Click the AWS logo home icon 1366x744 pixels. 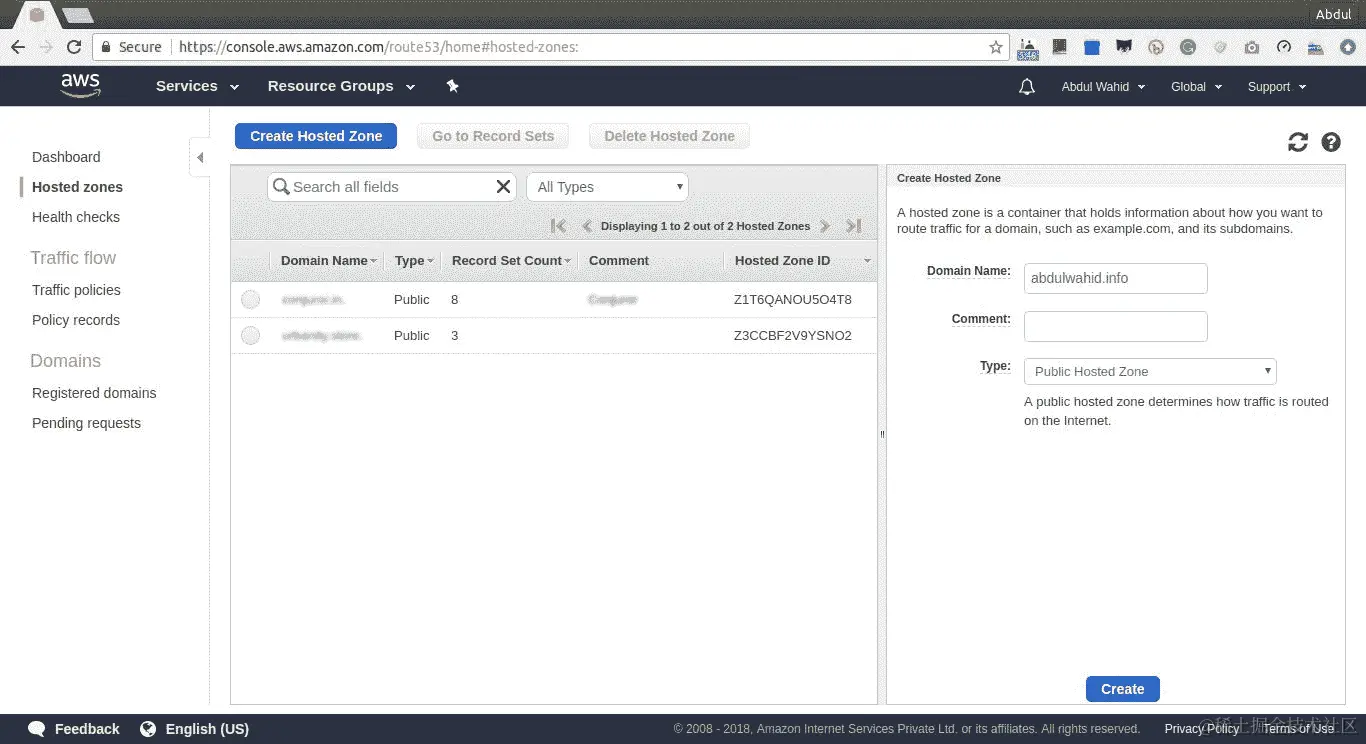click(80, 86)
